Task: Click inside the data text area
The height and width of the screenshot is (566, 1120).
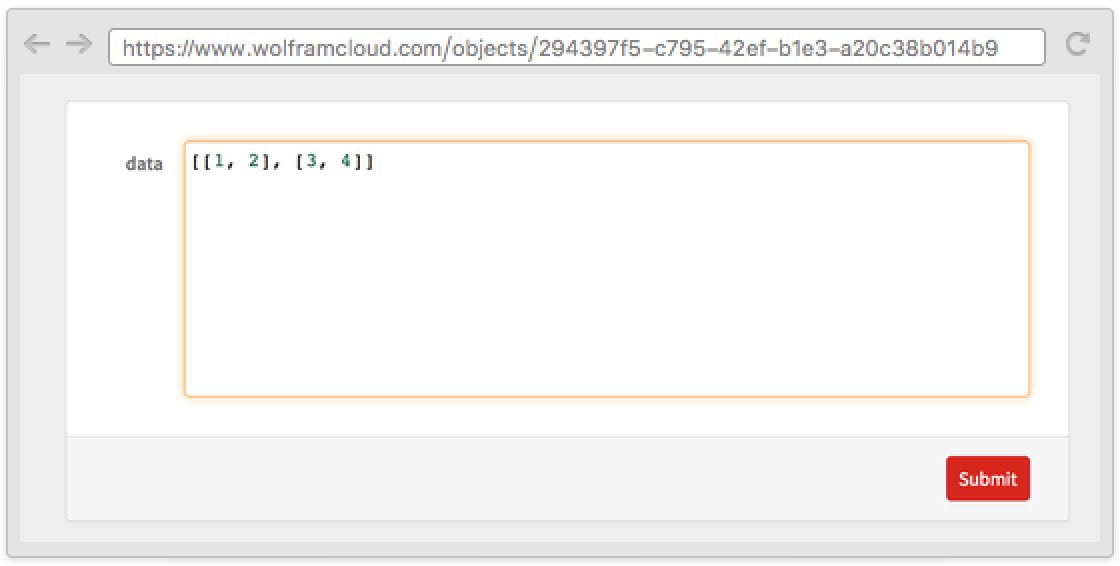Action: 606,269
